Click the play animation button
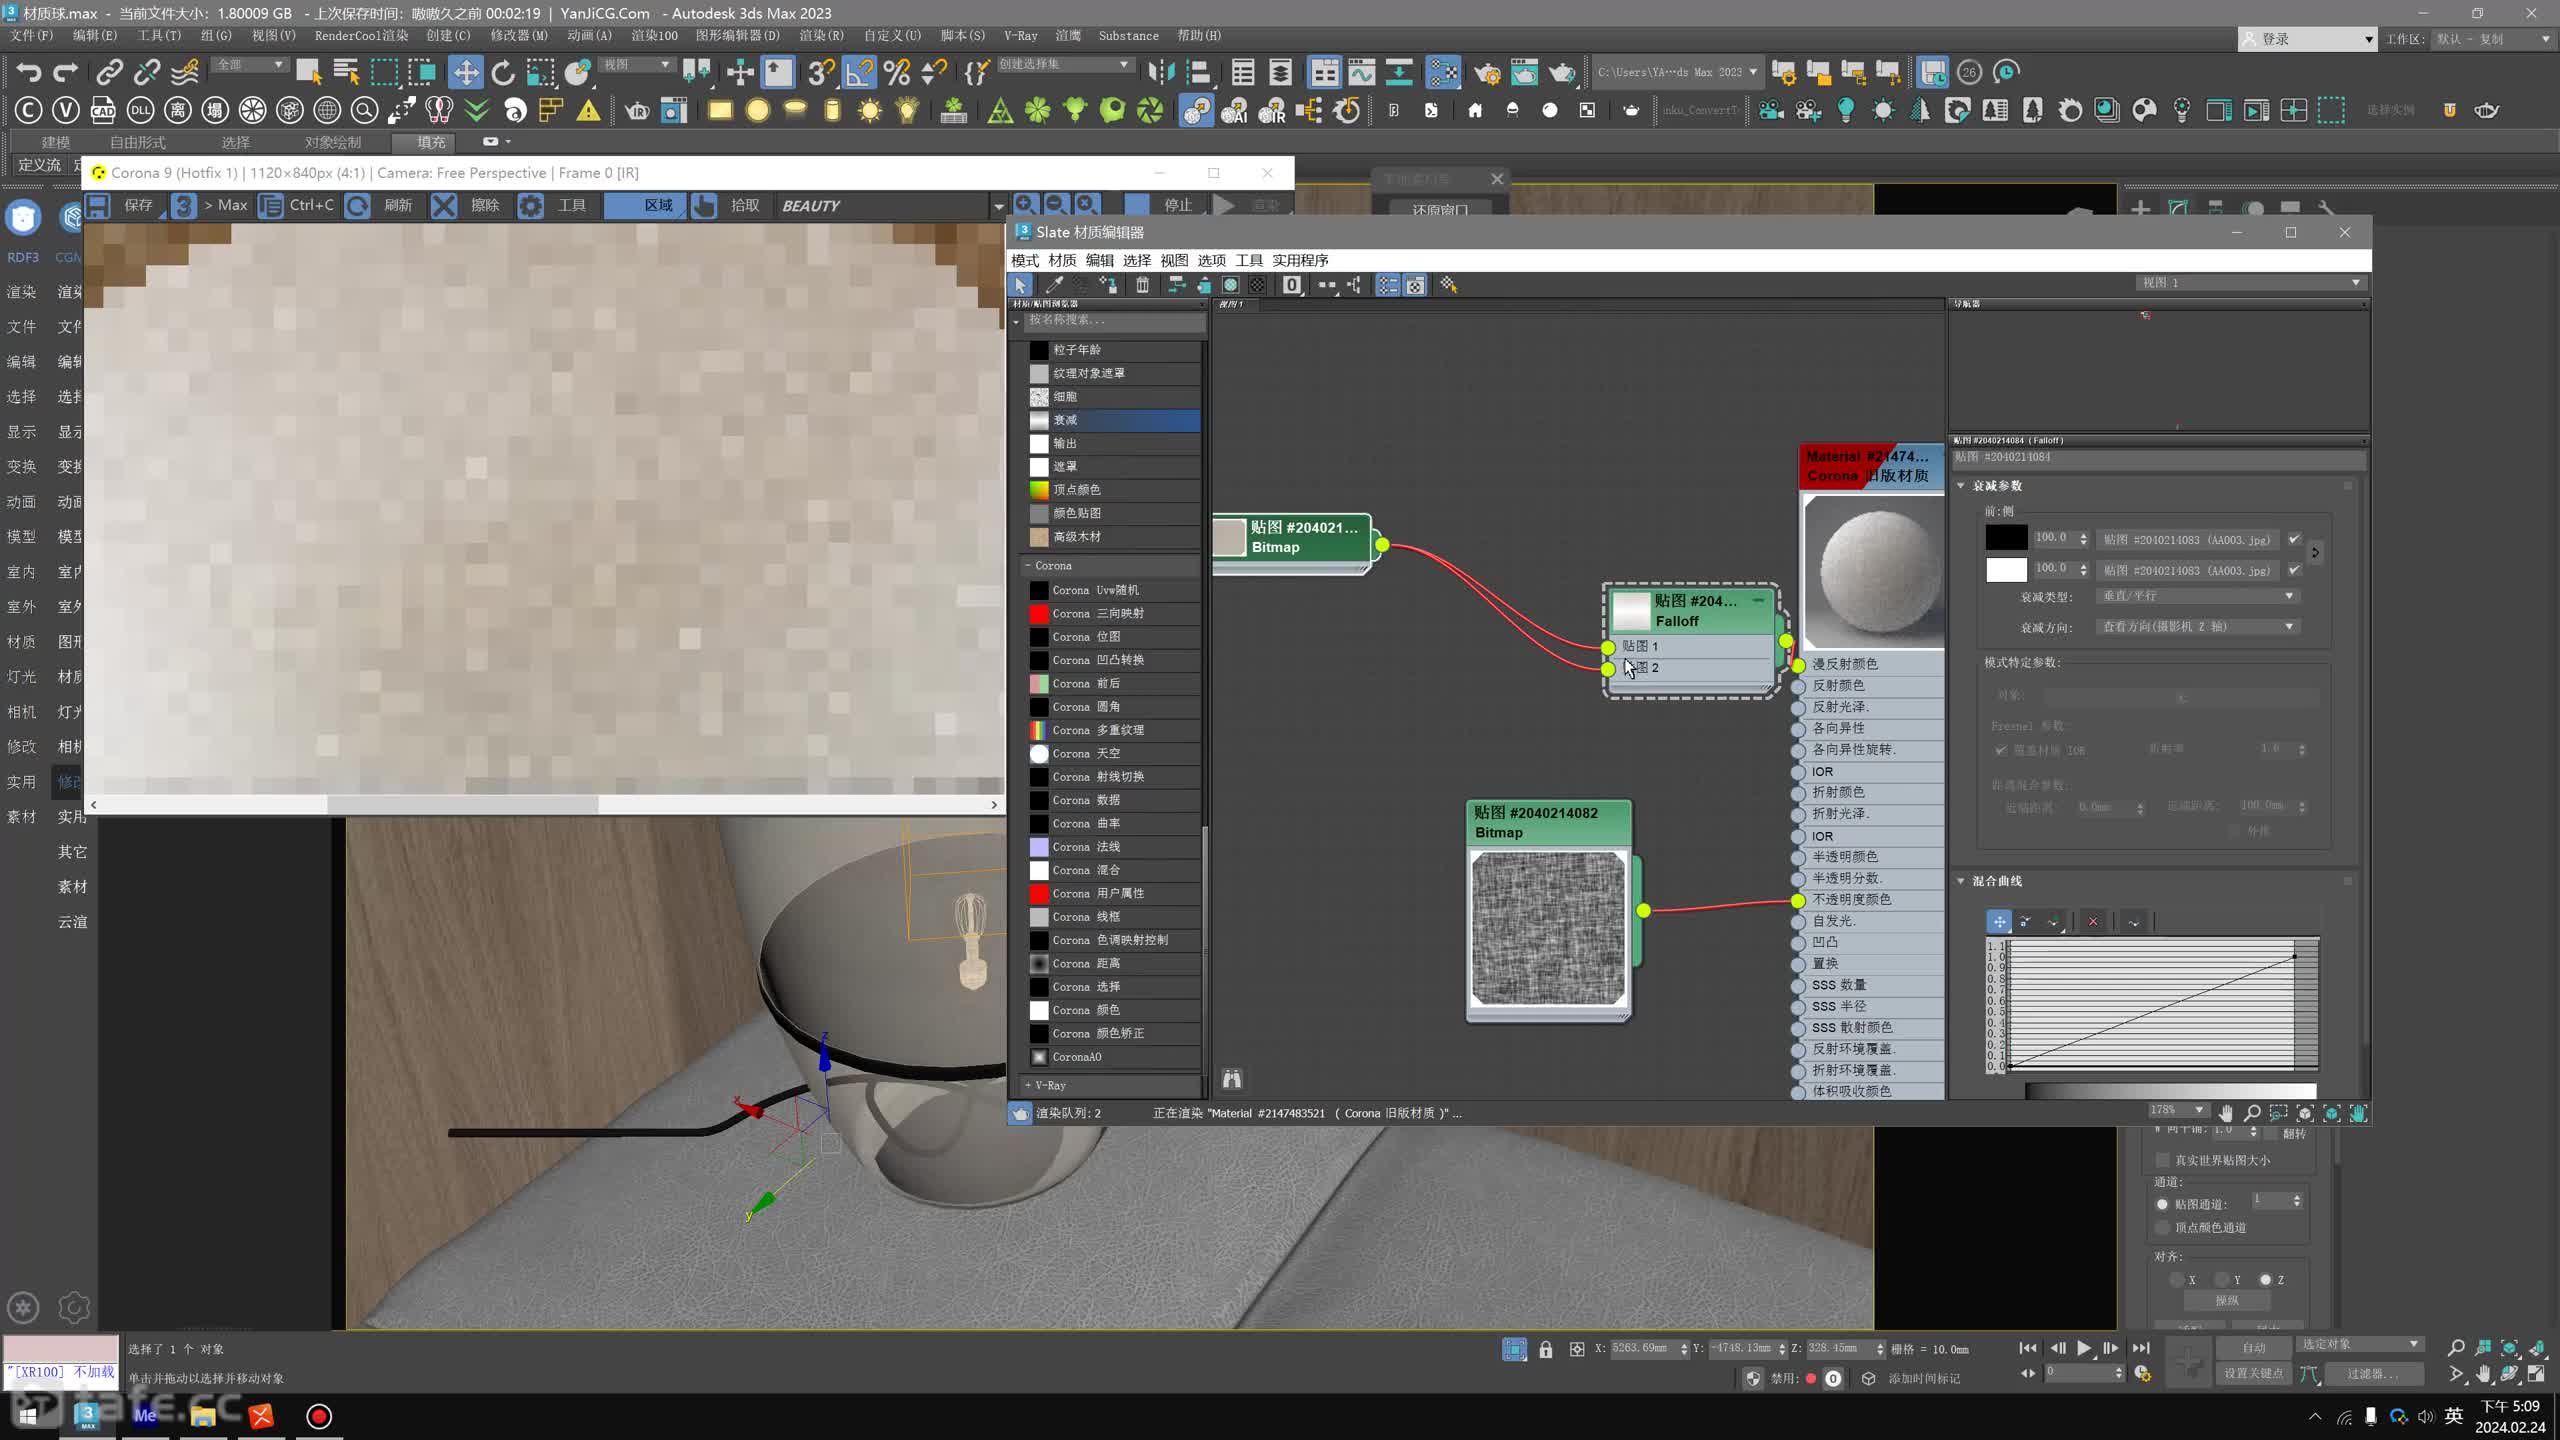This screenshot has width=2560, height=1440. (x=2083, y=1348)
